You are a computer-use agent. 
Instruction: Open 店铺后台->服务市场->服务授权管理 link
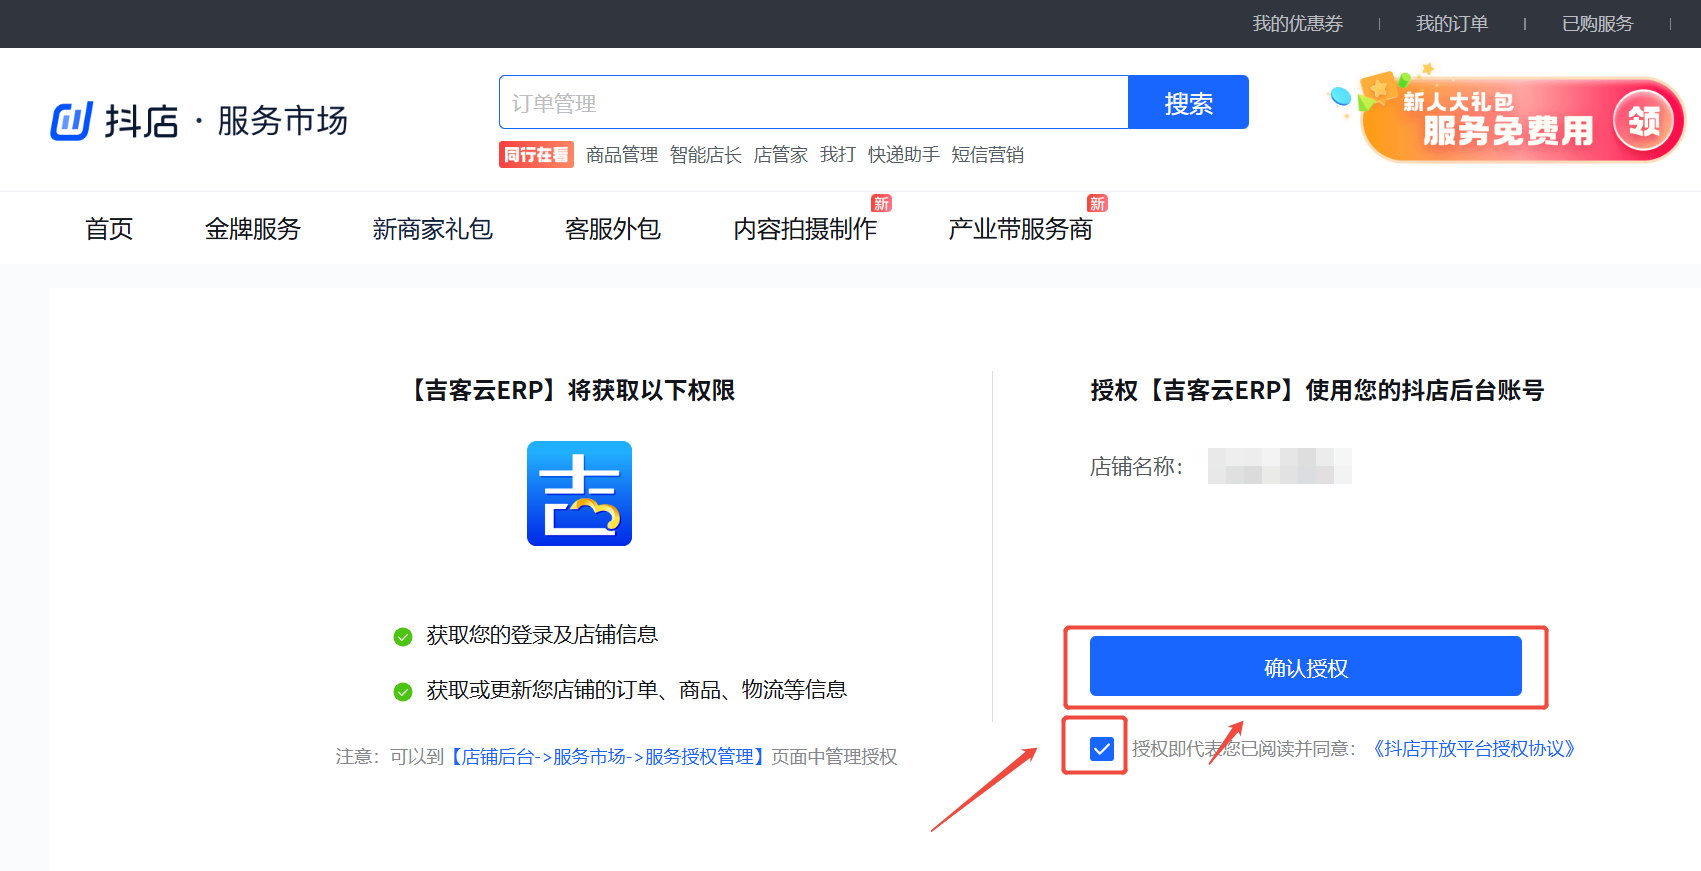tap(607, 757)
